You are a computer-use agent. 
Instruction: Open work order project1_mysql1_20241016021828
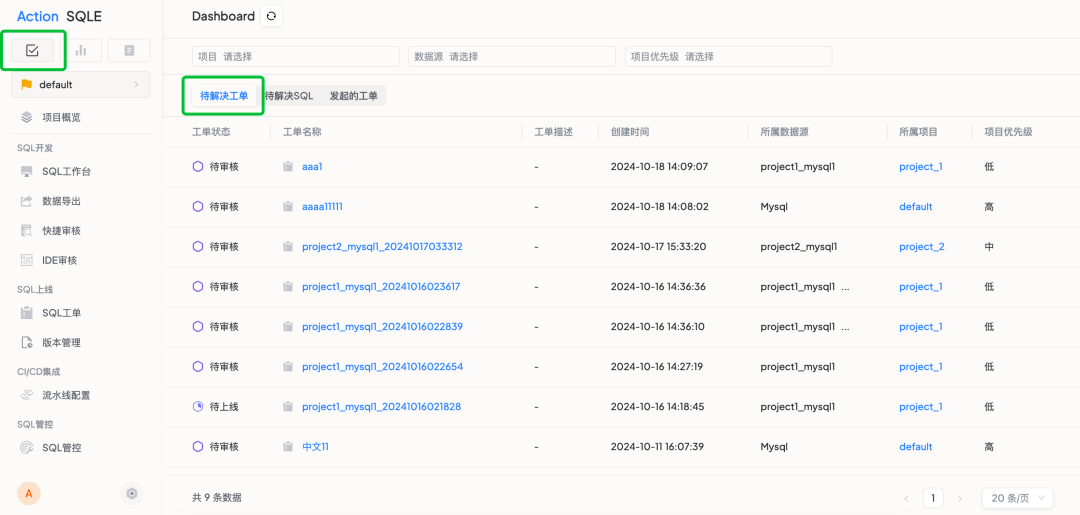coord(382,406)
